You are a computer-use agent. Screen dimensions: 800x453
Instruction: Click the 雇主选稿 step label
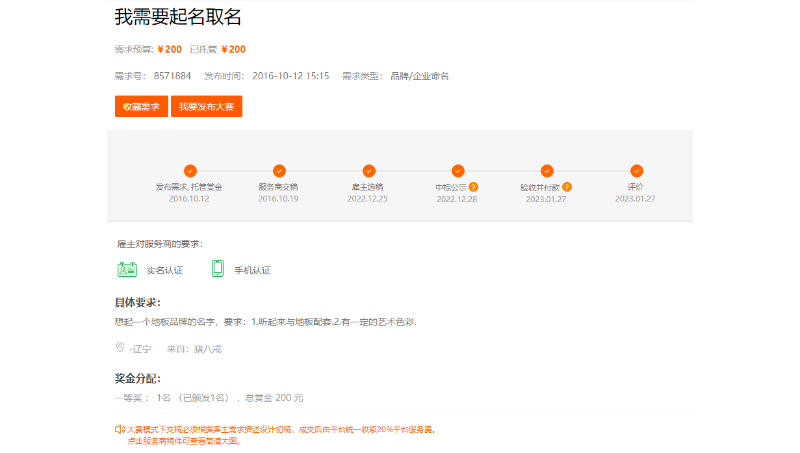tap(367, 187)
